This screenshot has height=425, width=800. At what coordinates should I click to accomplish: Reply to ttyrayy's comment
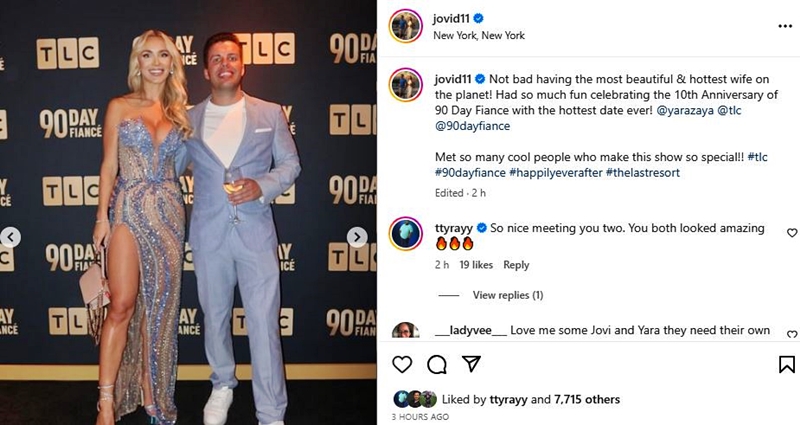516,265
